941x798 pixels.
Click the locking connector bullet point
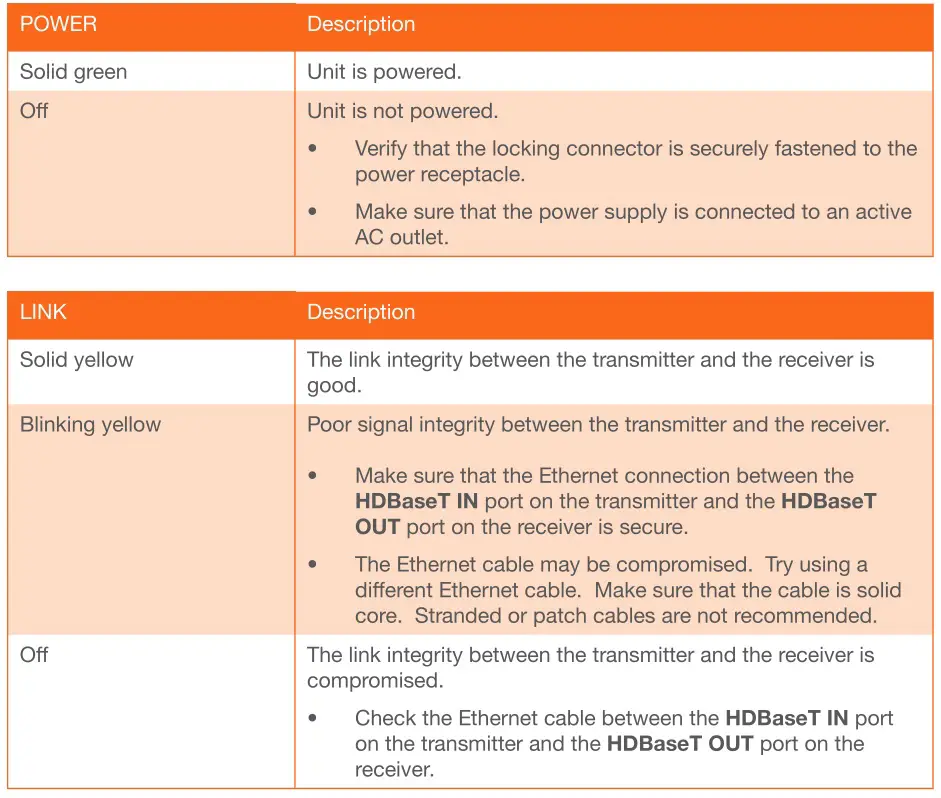[635, 161]
